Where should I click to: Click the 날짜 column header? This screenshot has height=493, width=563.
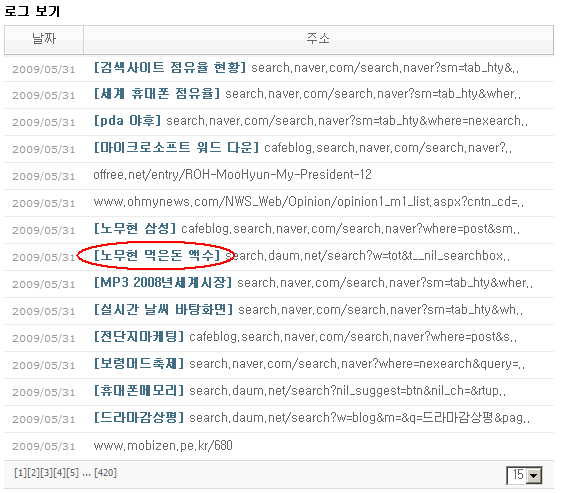pyautogui.click(x=44, y=39)
